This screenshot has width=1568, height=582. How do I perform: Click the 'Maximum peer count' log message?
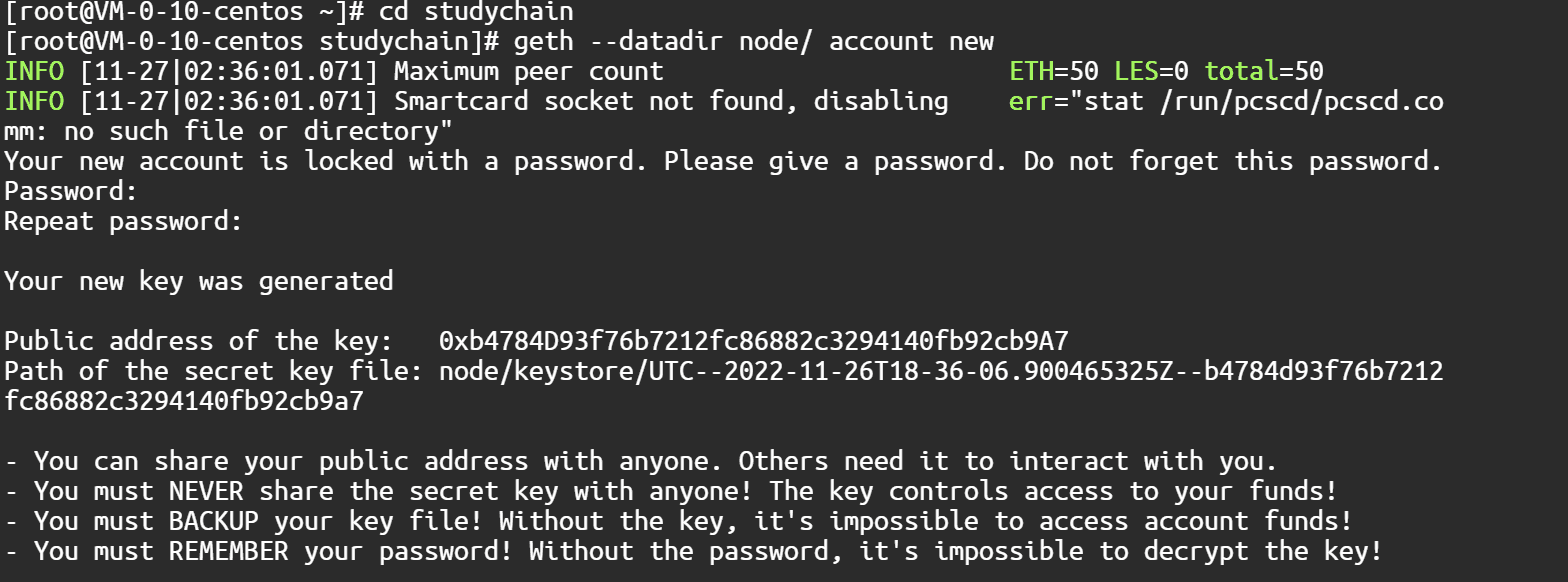pos(528,72)
